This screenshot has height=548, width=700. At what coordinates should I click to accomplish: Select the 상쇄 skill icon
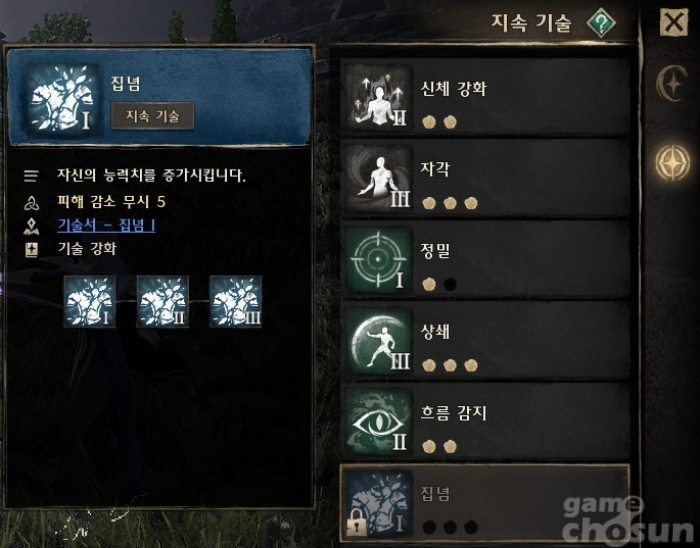coord(379,340)
